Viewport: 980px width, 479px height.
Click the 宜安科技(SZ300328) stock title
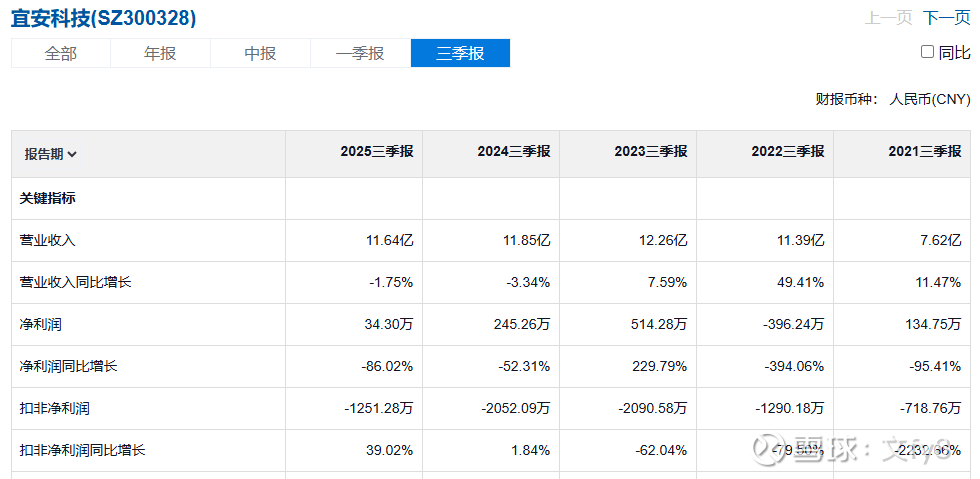(104, 18)
